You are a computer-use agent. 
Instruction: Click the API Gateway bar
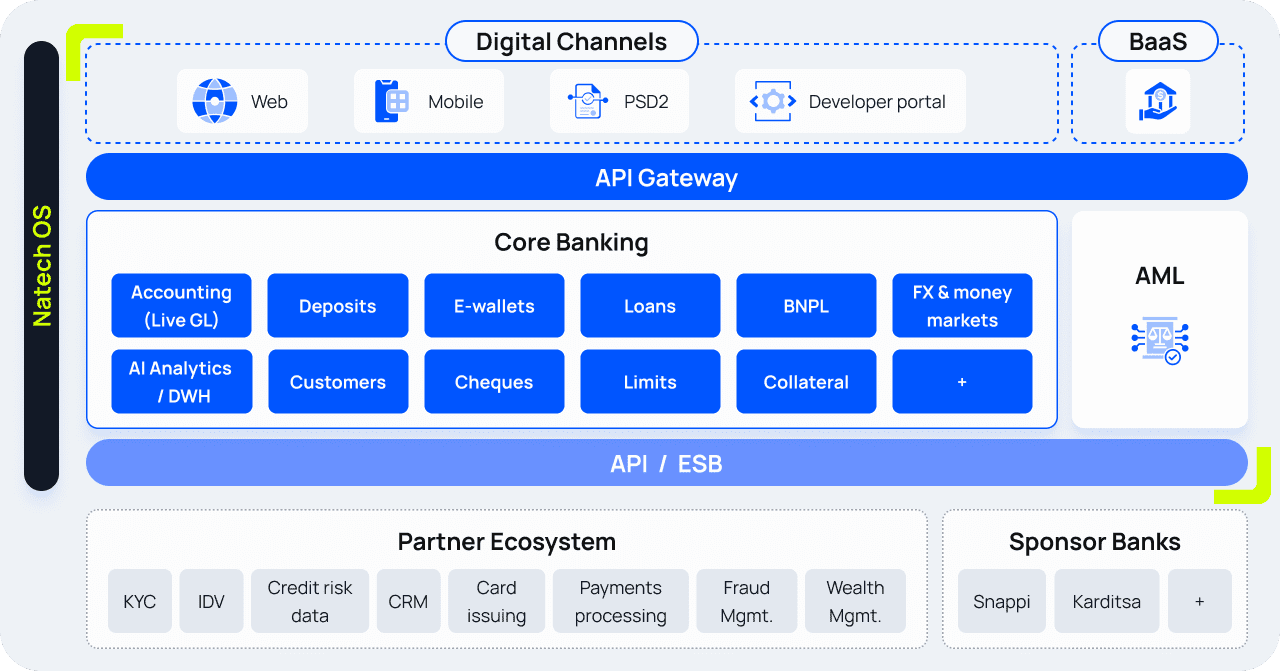666,178
